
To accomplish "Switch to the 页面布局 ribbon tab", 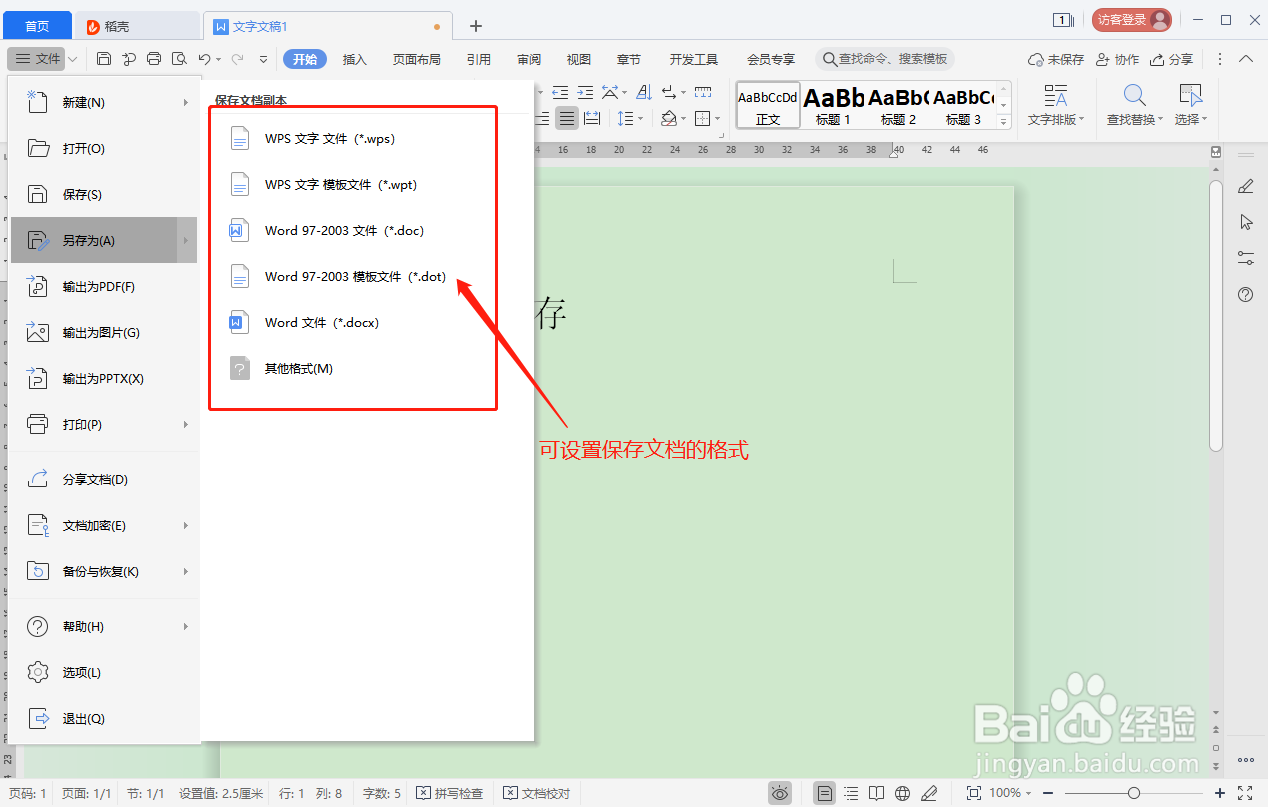I will point(417,59).
